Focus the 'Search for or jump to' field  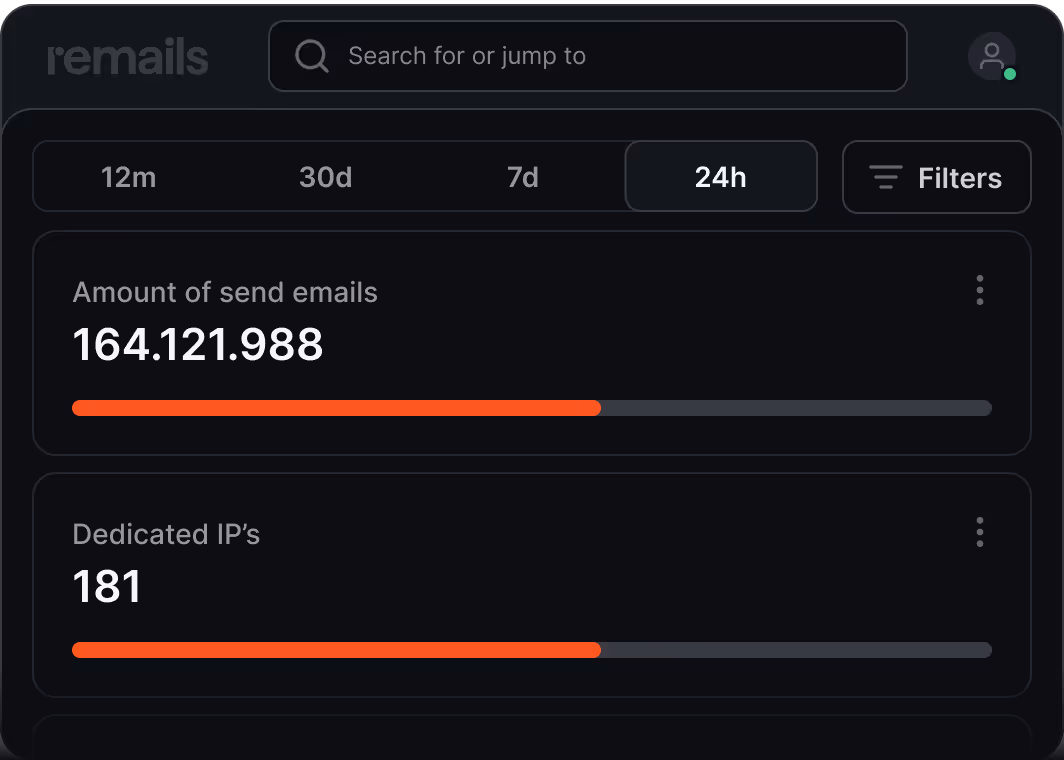(x=588, y=56)
